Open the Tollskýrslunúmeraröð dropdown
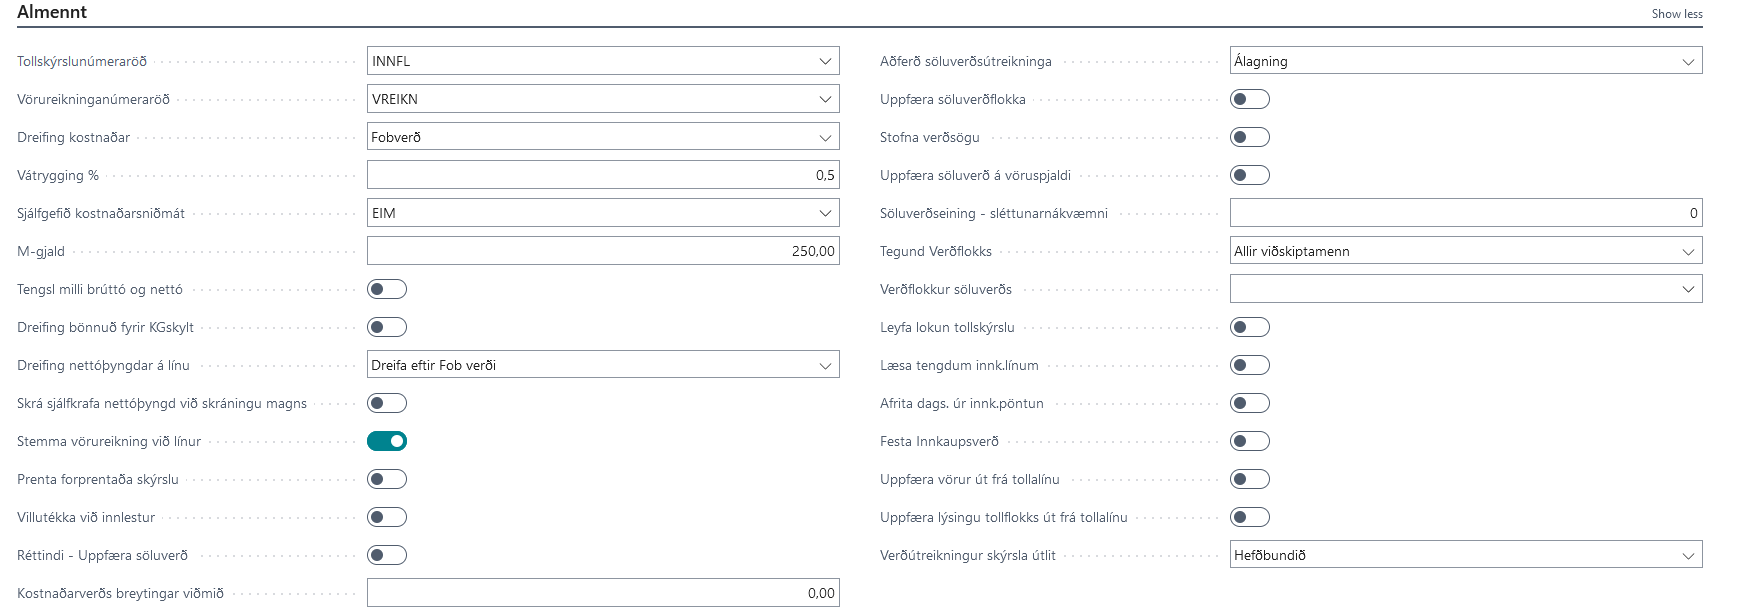The width and height of the screenshot is (1757, 614). (x=602, y=61)
